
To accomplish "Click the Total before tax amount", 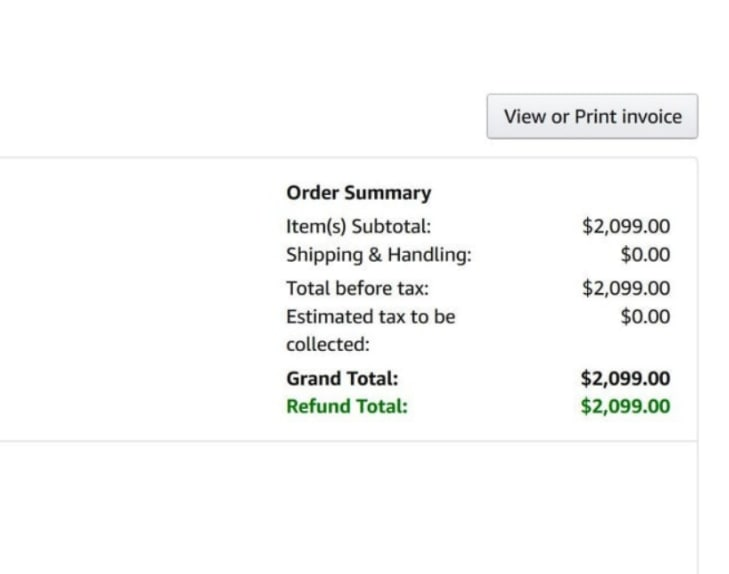I will click(x=625, y=288).
